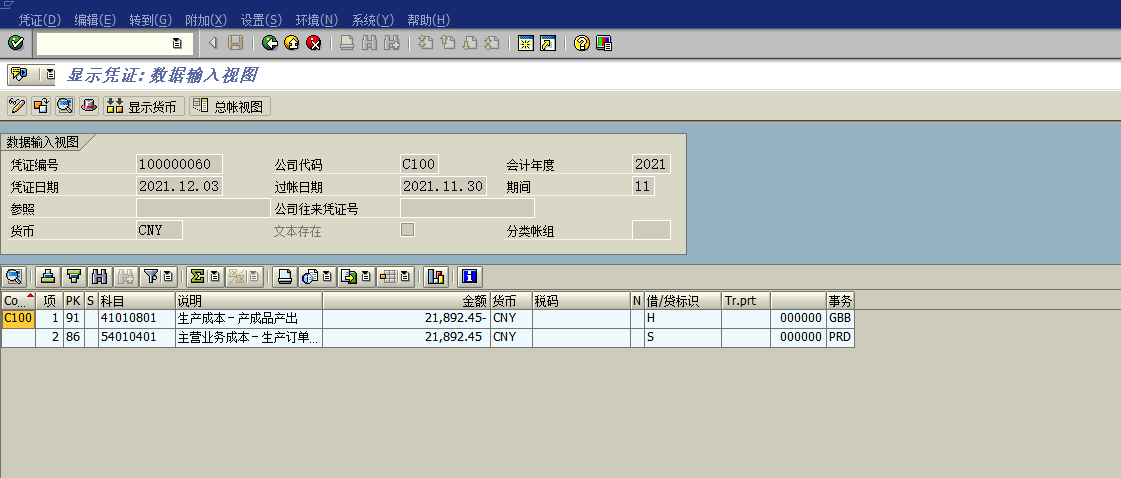Screen dimensions: 1121x478
Task: Click the services for object icon beside the title
Action: (19, 74)
